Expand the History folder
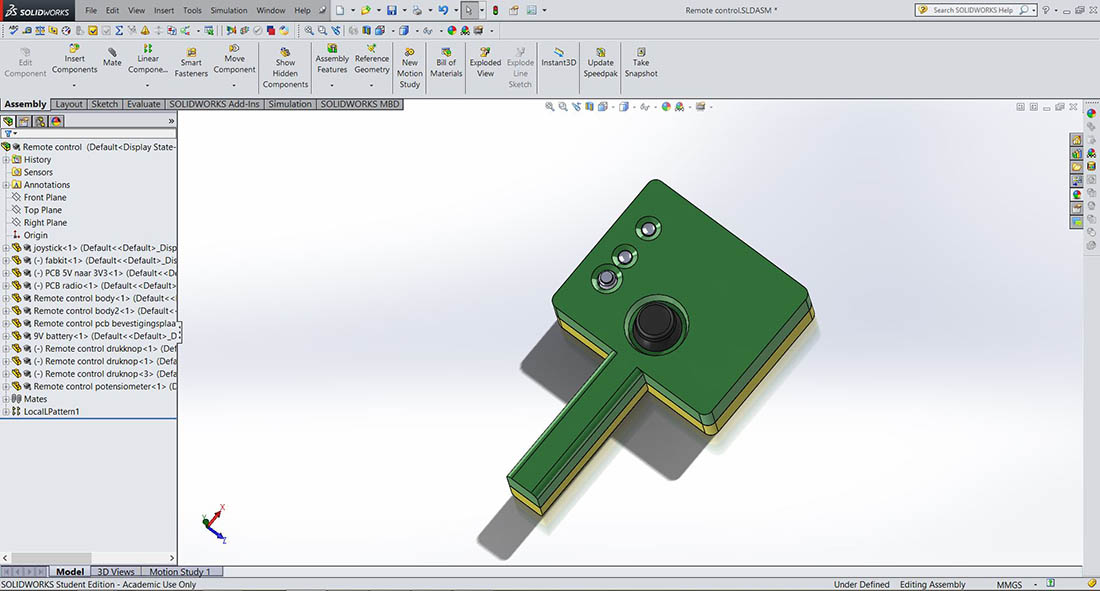1100x591 pixels. click(6, 160)
